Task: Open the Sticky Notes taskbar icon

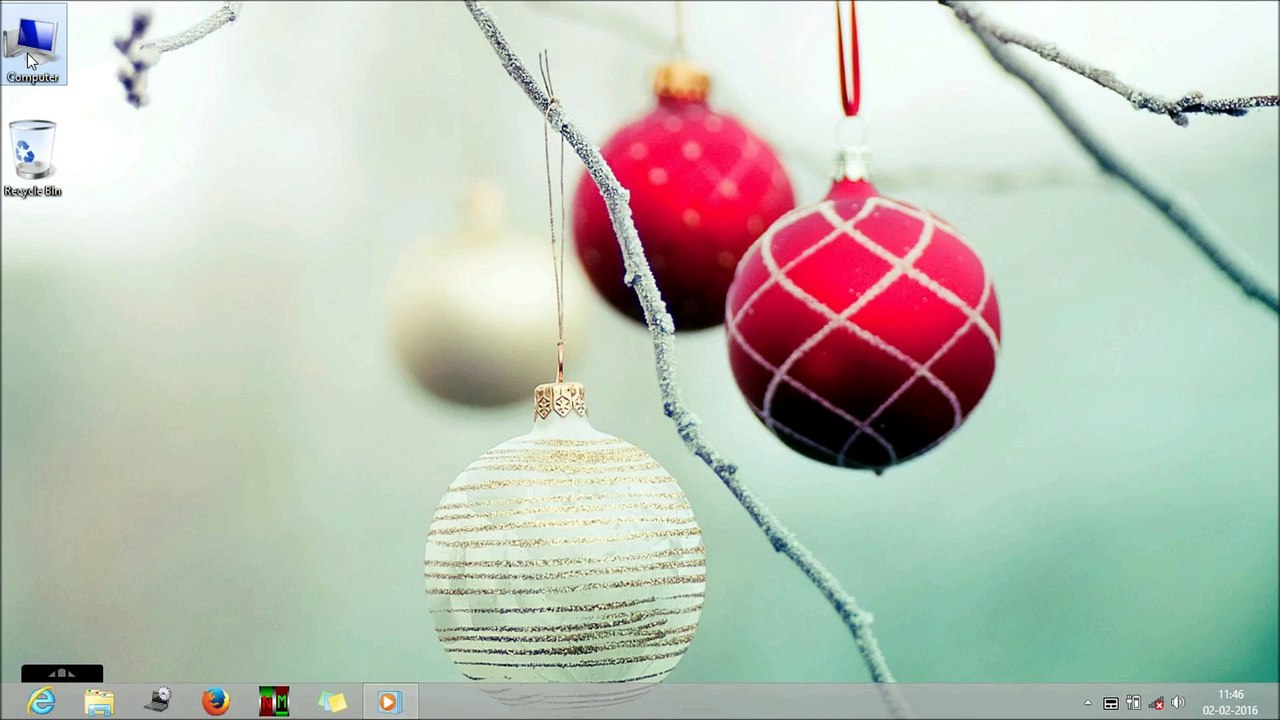Action: tap(332, 702)
